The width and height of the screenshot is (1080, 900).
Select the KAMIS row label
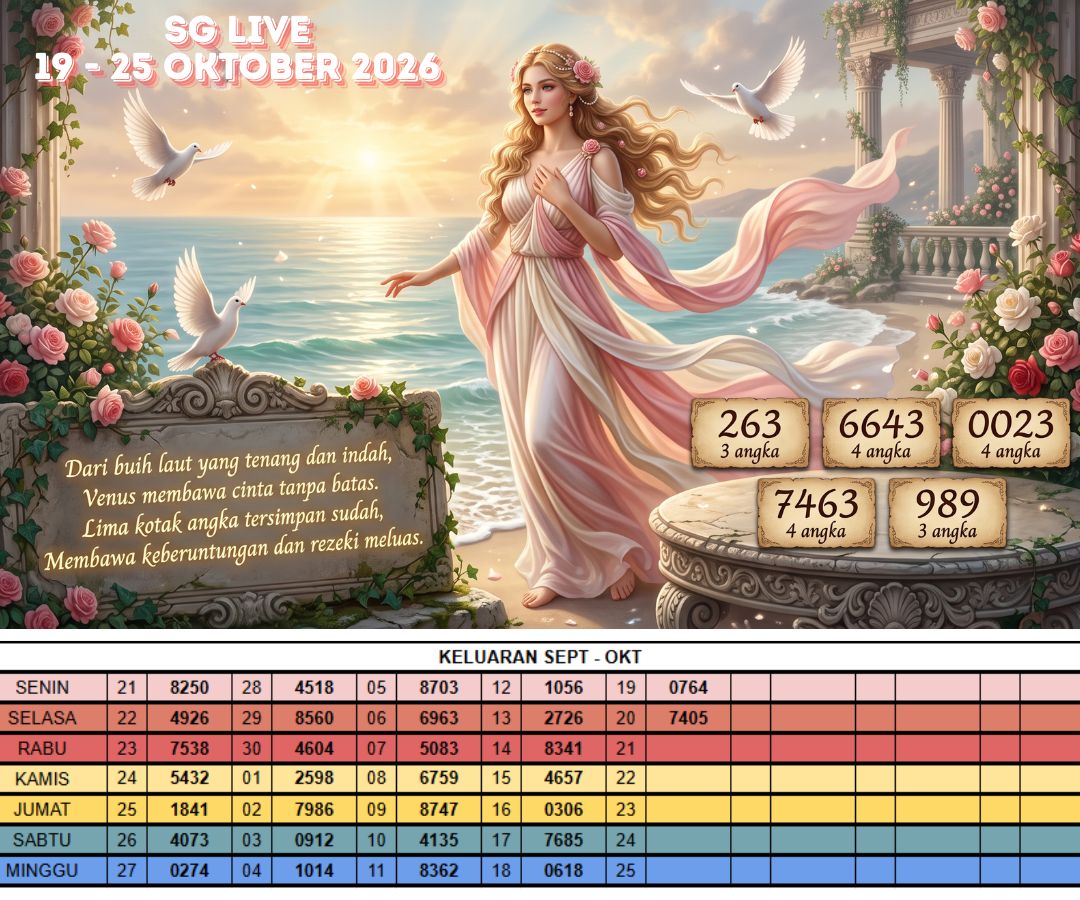click(x=42, y=779)
